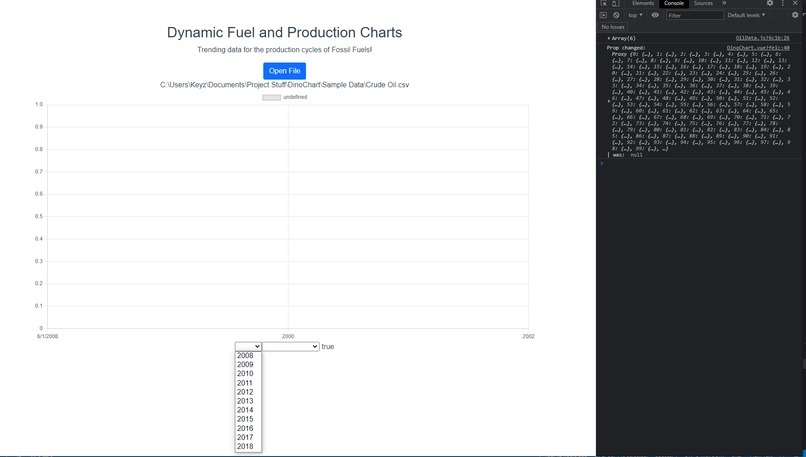Activate the DevTools inspect element picker
The height and width of the screenshot is (457, 806).
tap(603, 3)
